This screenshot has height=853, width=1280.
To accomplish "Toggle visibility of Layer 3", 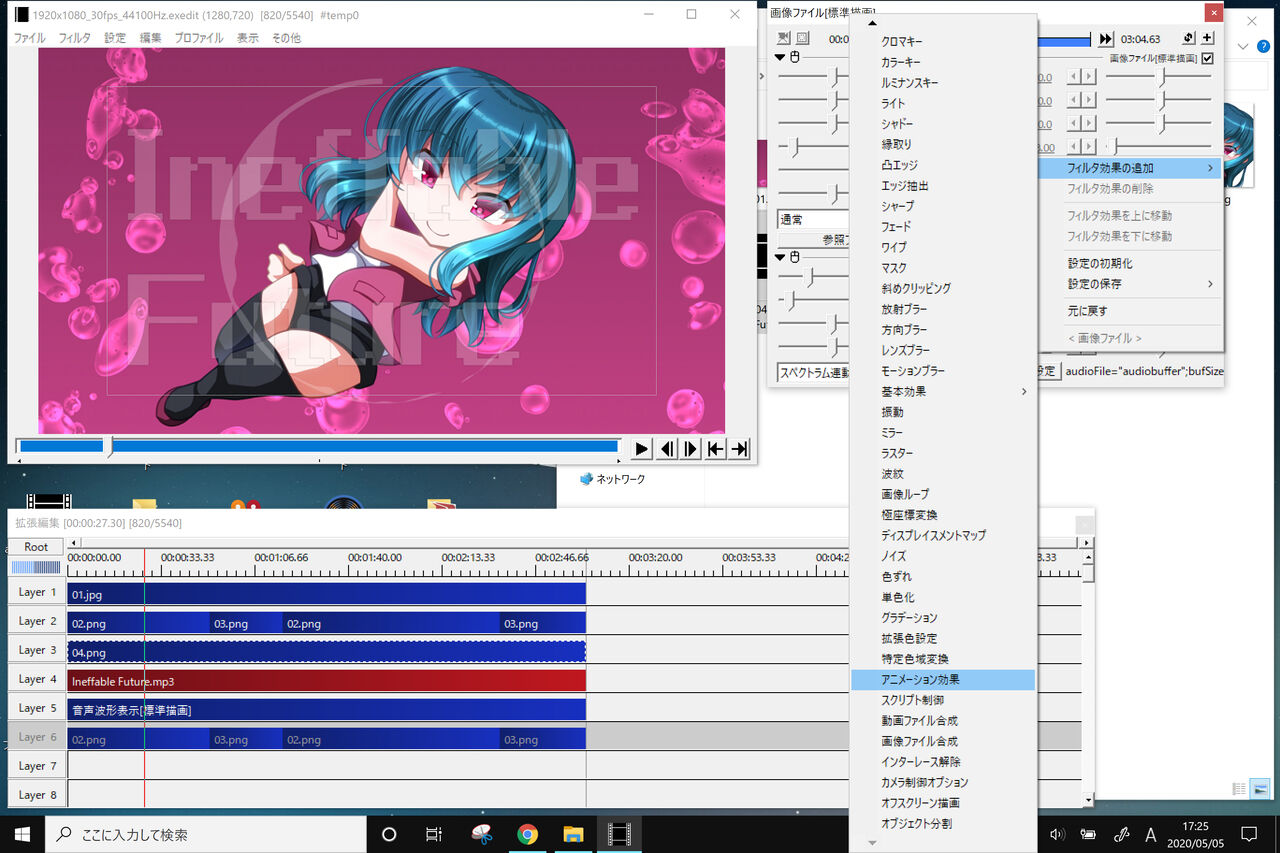I will (37, 650).
